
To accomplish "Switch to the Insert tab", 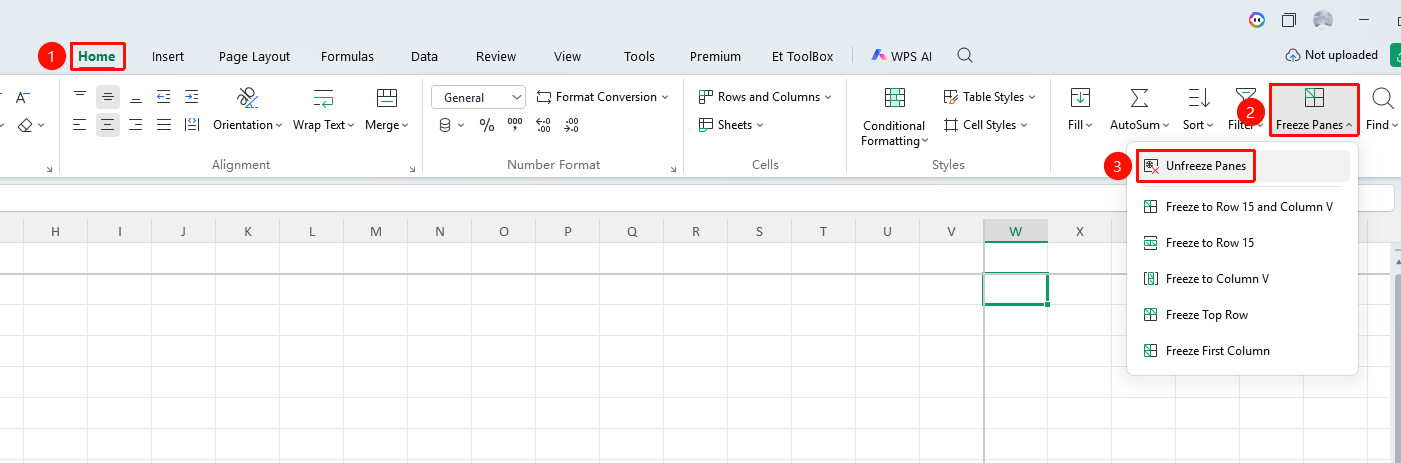I will click(168, 57).
